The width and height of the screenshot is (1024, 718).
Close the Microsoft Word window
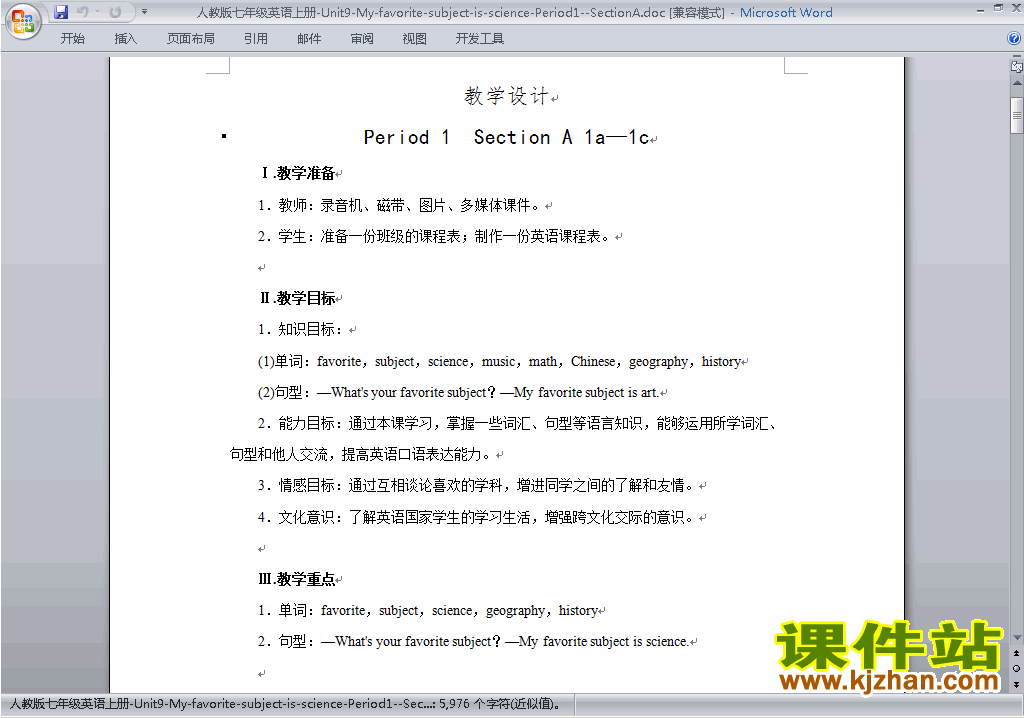click(x=1016, y=8)
